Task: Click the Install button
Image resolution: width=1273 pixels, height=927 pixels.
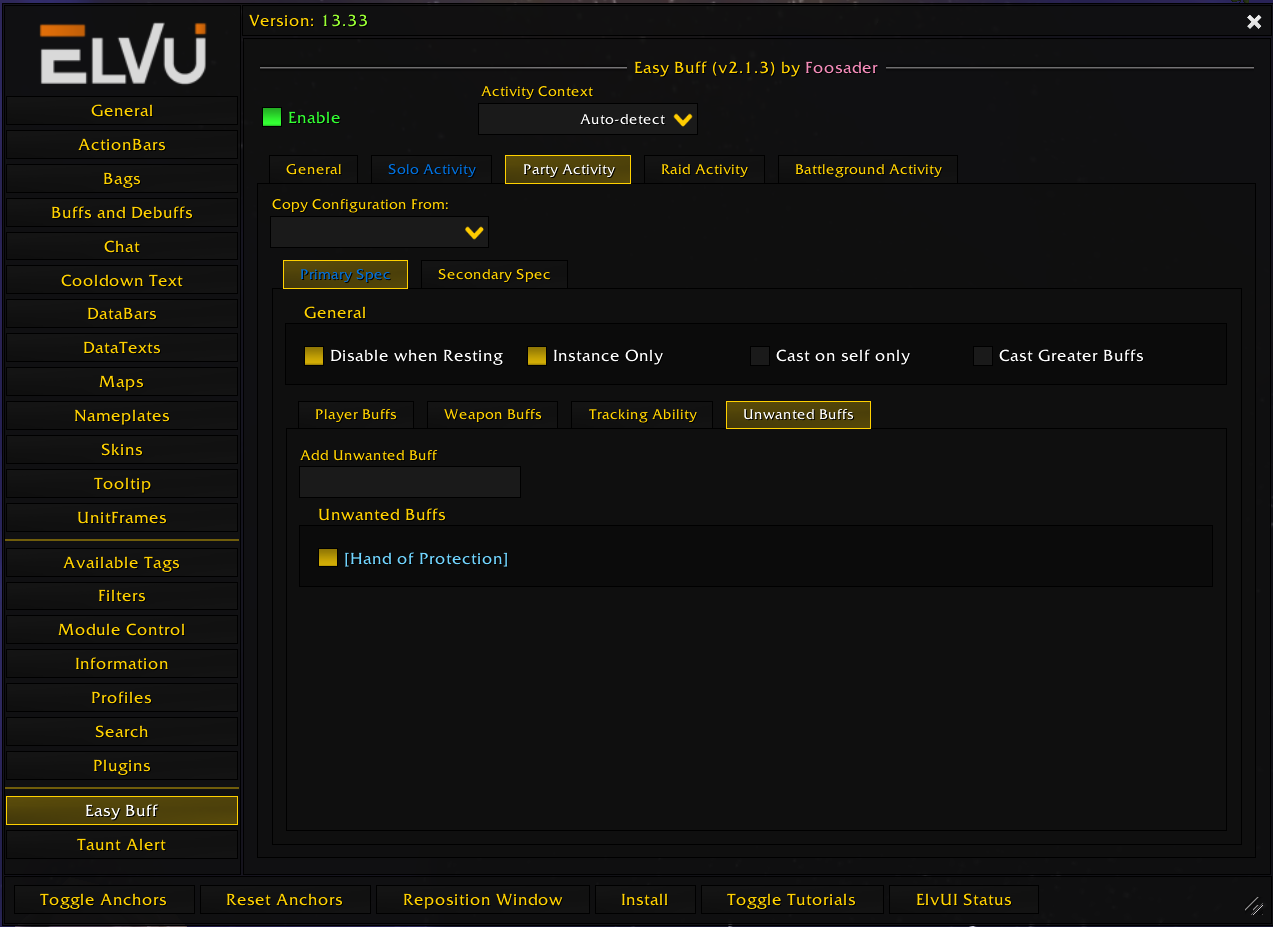Action: coord(645,900)
